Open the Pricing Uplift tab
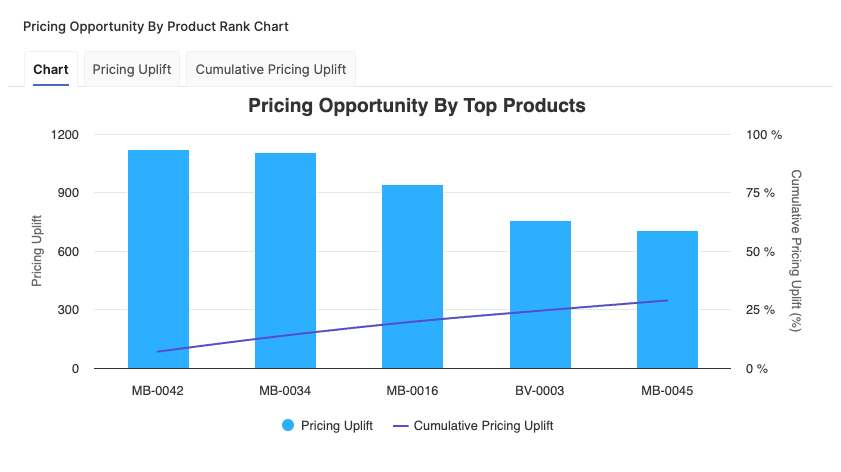Screen dimensions: 841x472 point(132,70)
